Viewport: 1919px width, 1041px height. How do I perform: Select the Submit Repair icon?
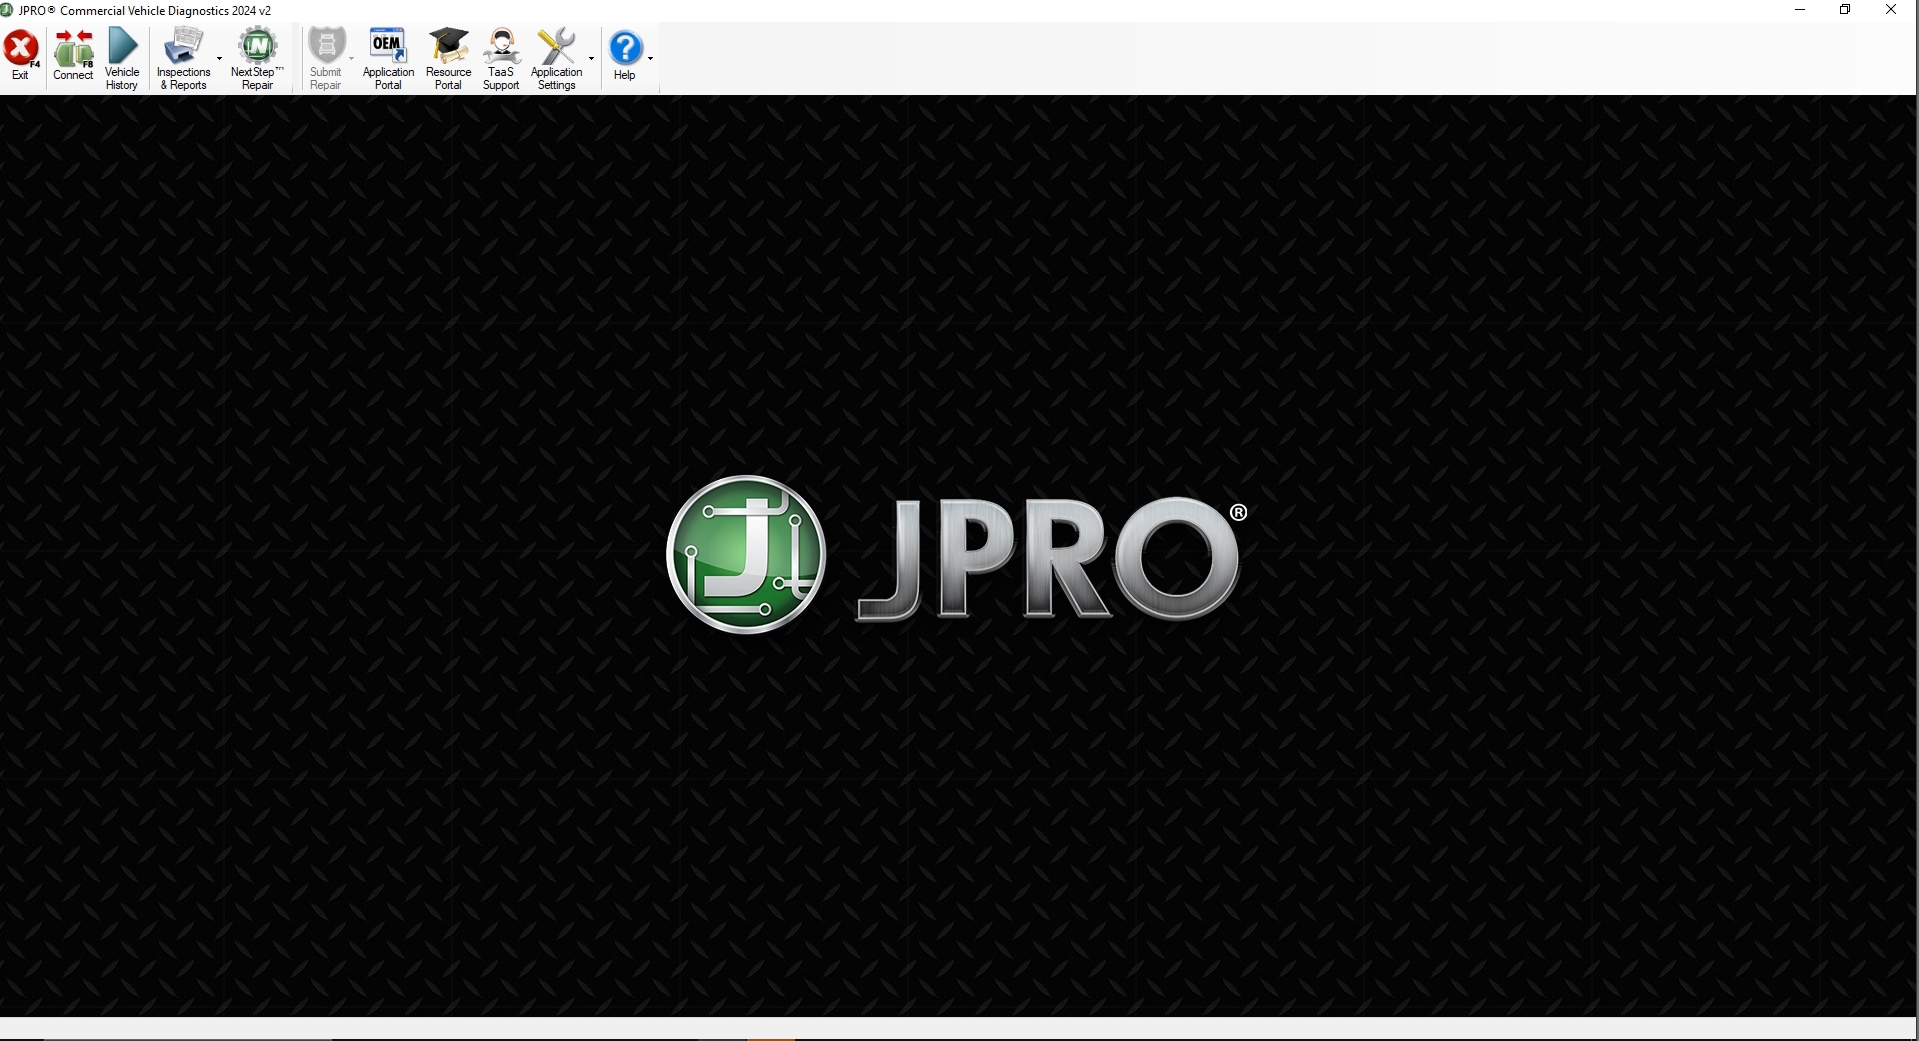(x=326, y=55)
